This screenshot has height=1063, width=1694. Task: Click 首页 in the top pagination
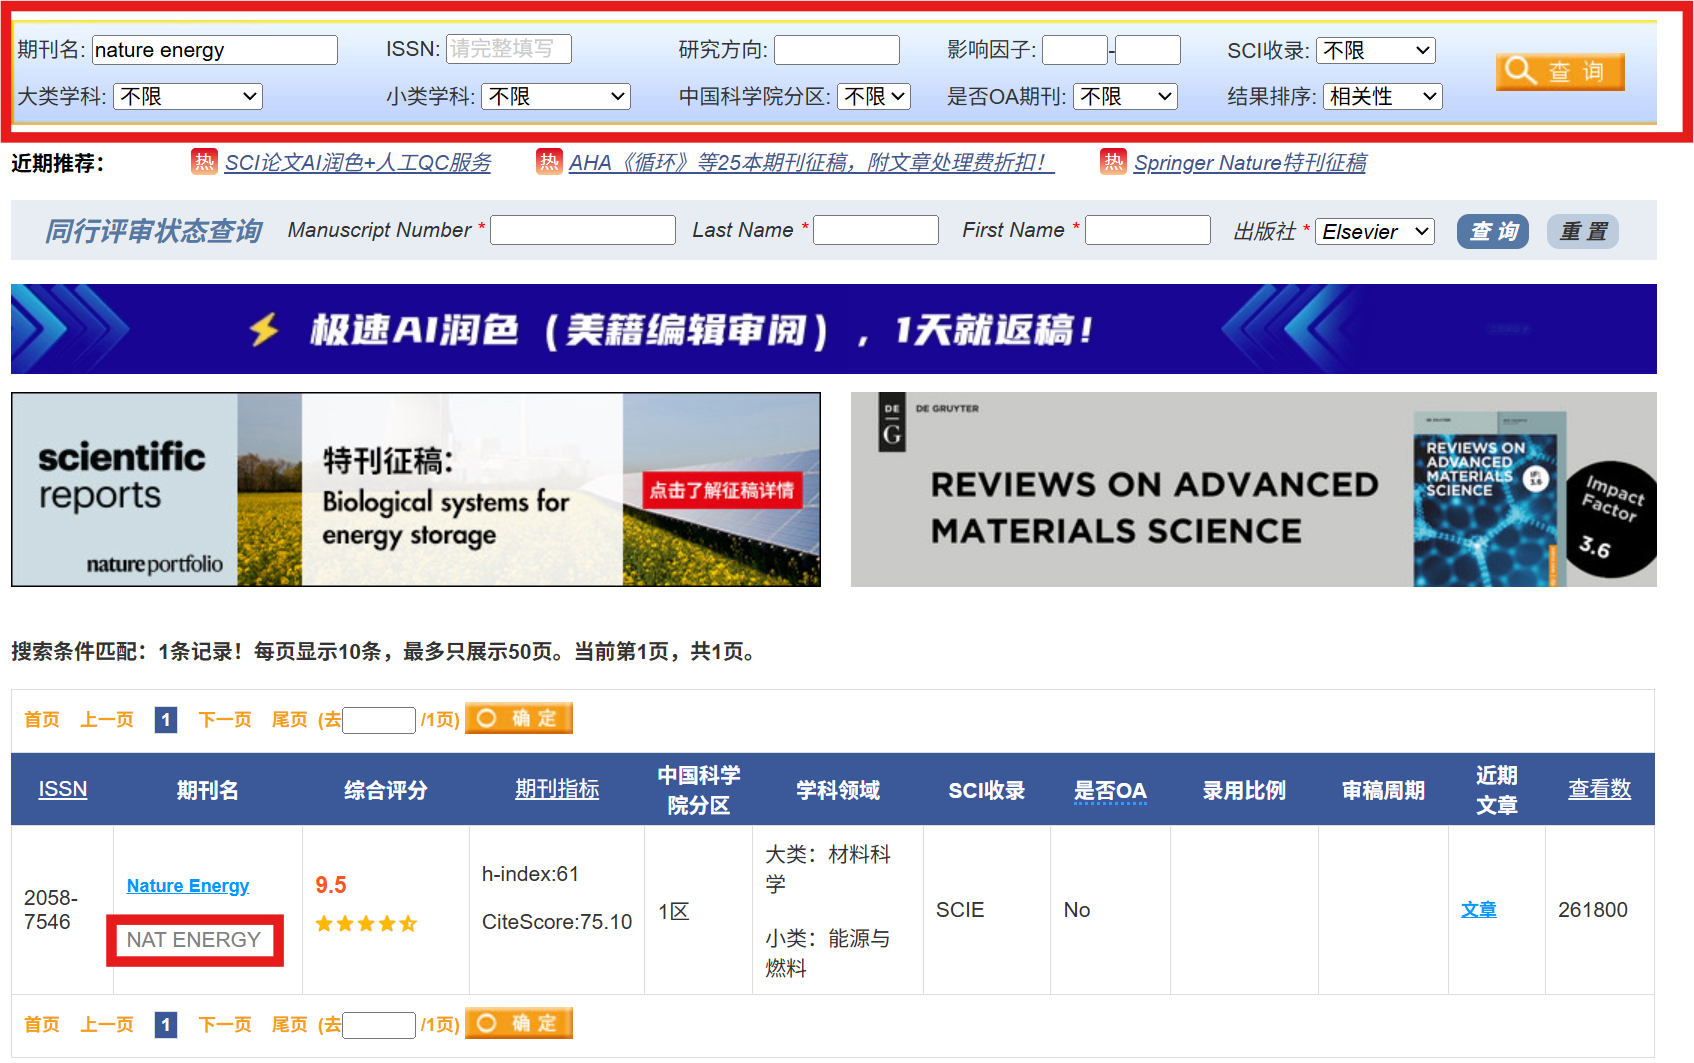[x=42, y=720]
